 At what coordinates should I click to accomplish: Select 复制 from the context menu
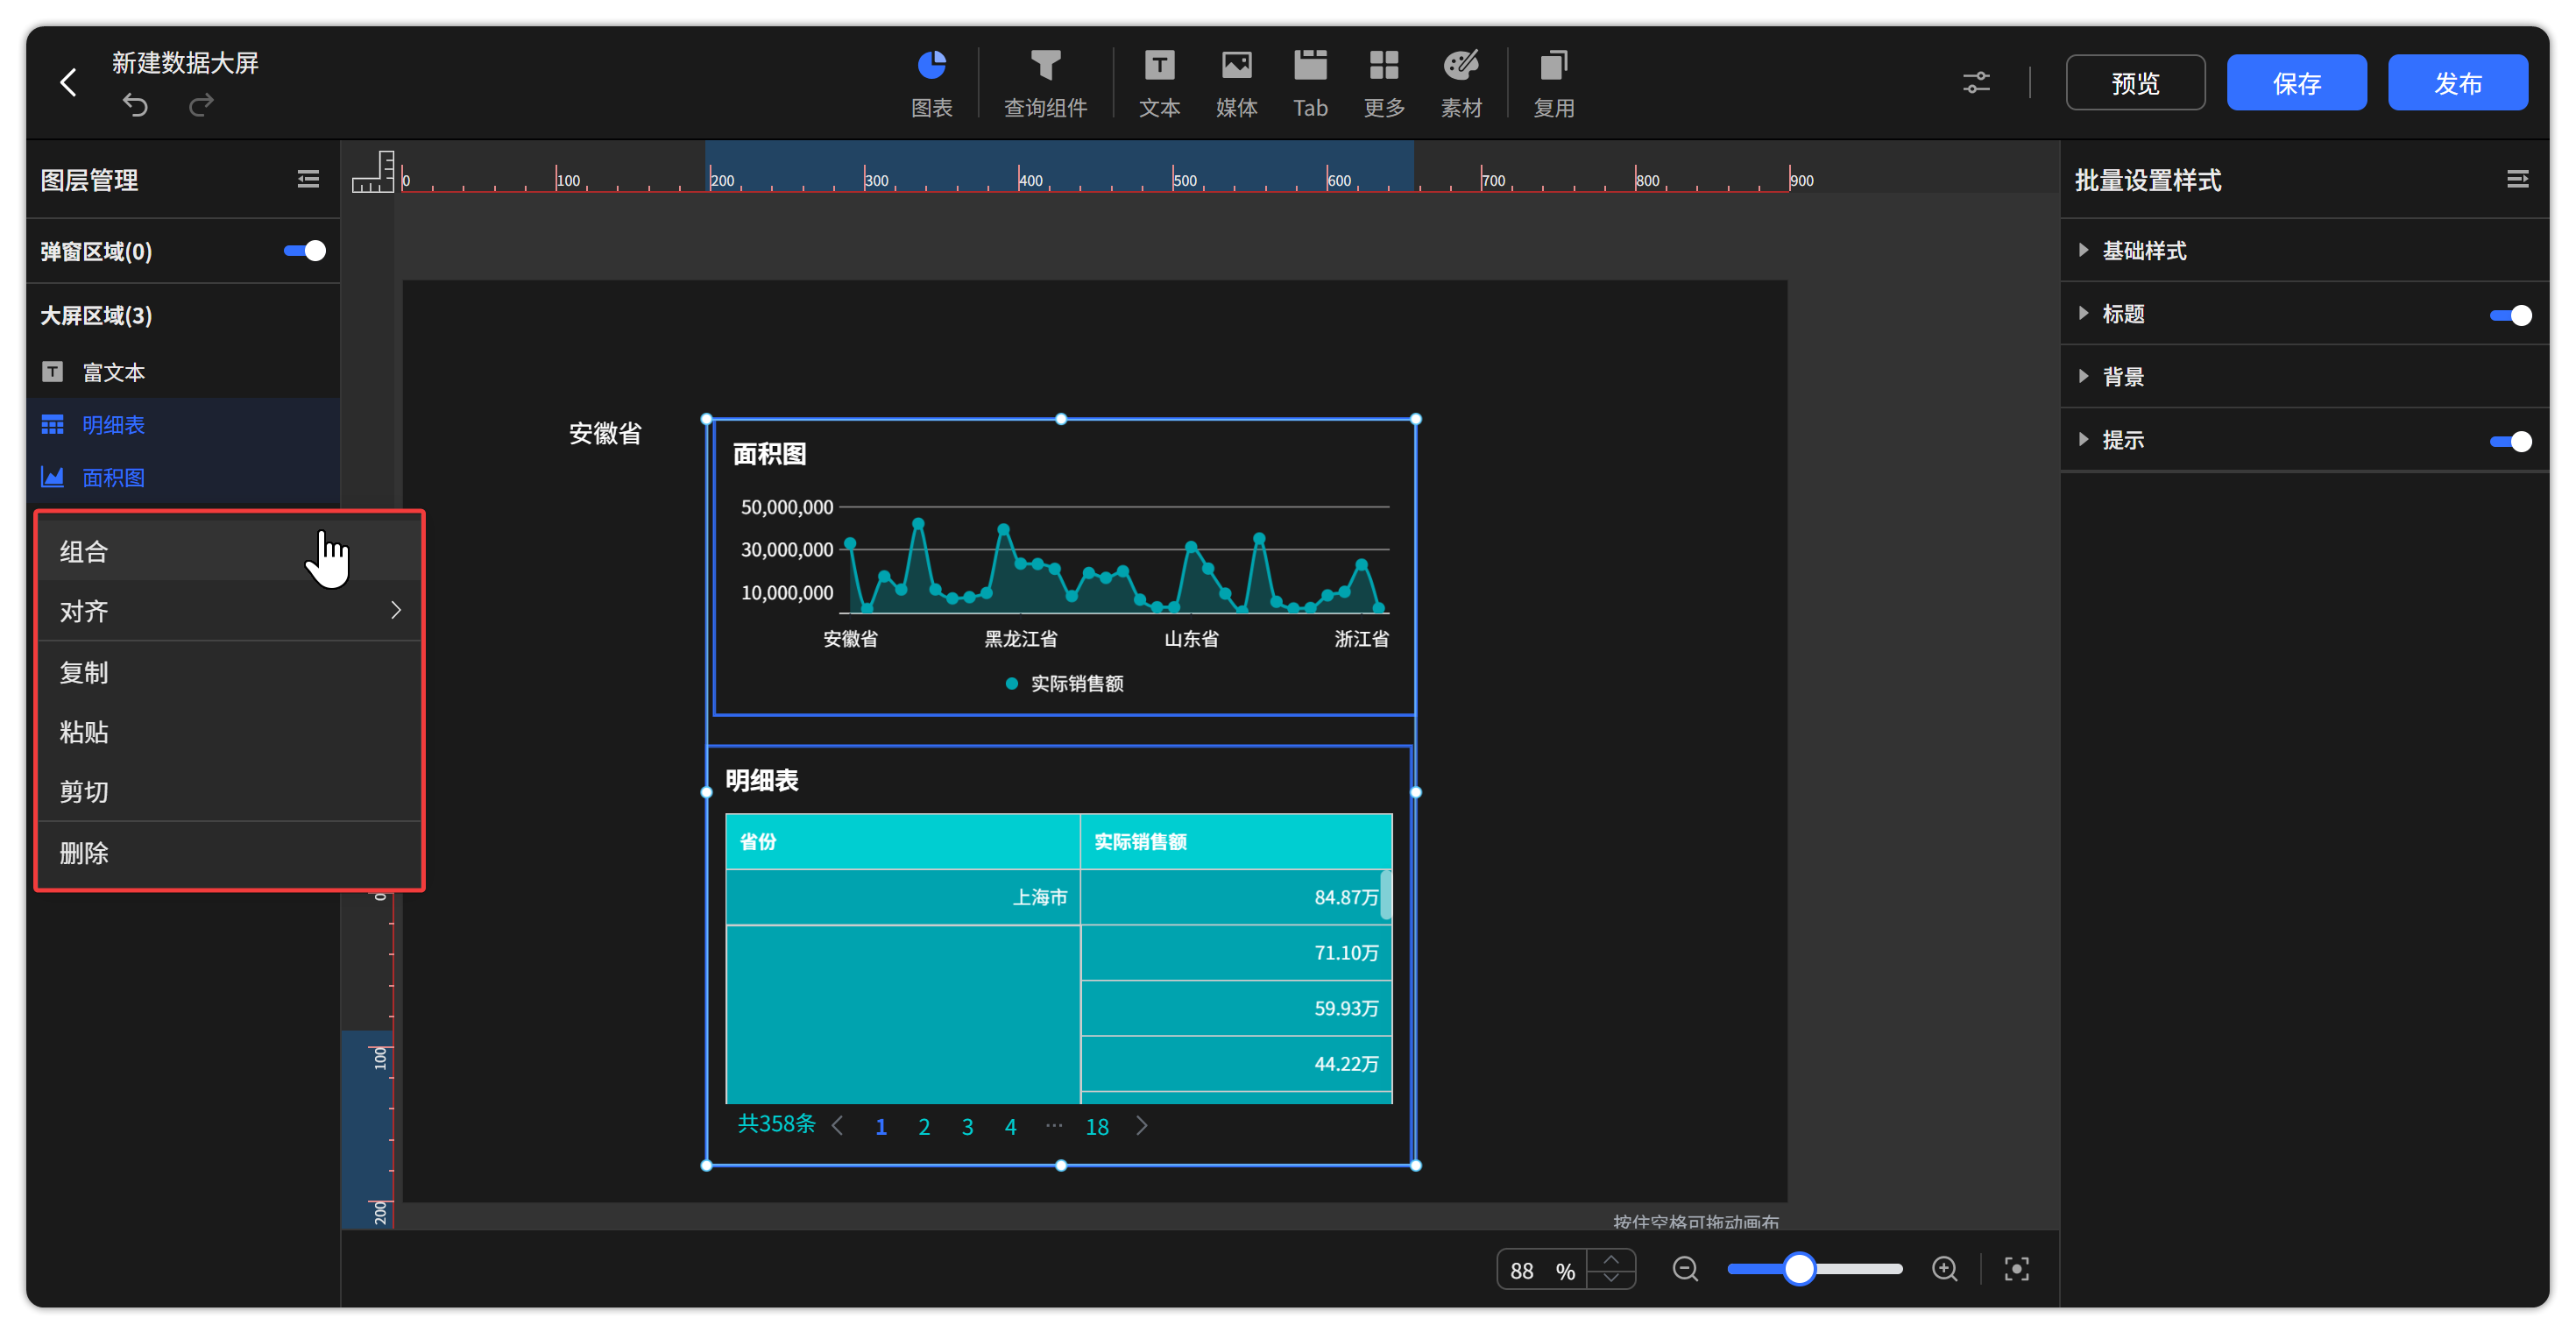click(x=229, y=672)
